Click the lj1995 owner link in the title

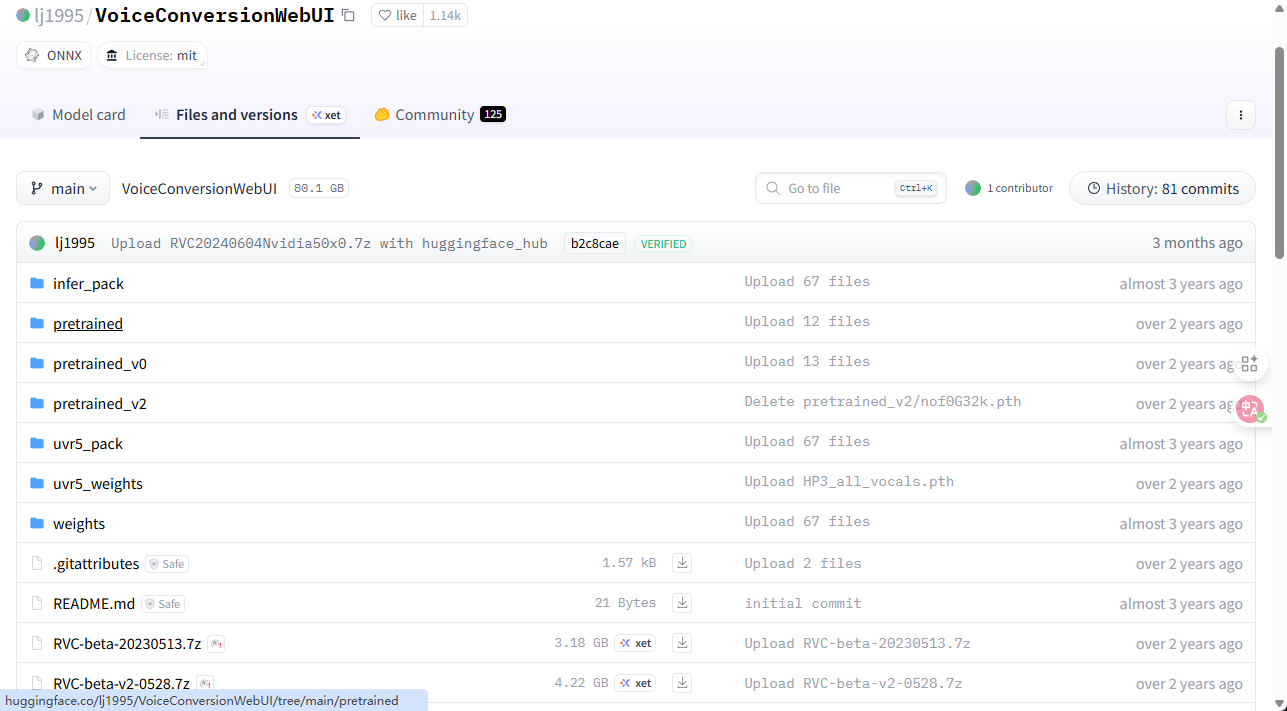(x=58, y=15)
